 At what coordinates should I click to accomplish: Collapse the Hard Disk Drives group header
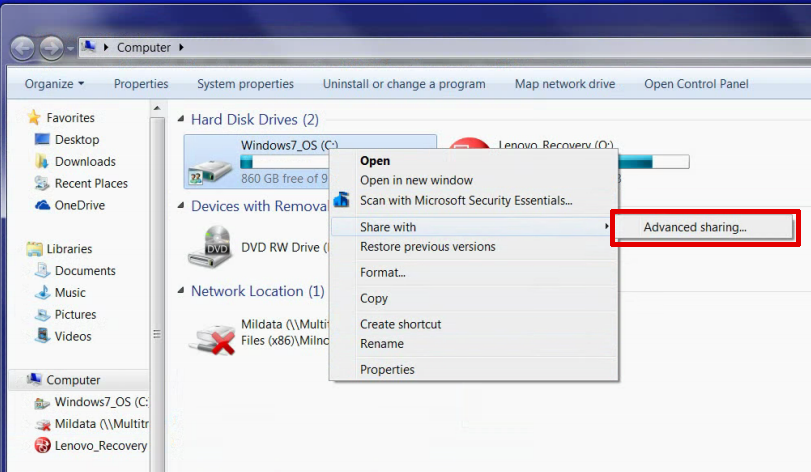click(x=254, y=120)
